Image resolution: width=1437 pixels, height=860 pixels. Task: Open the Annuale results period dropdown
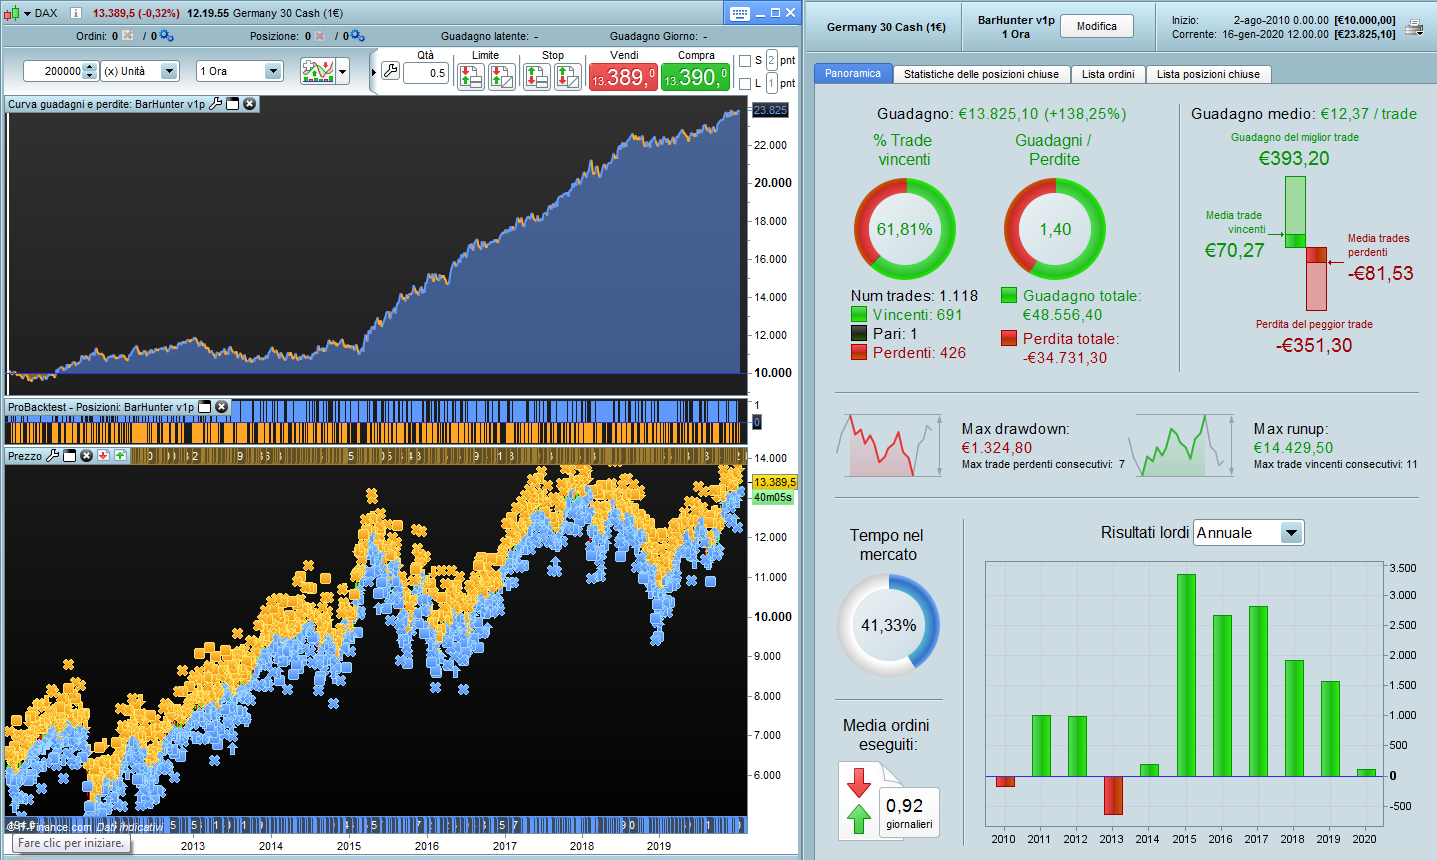(1249, 533)
